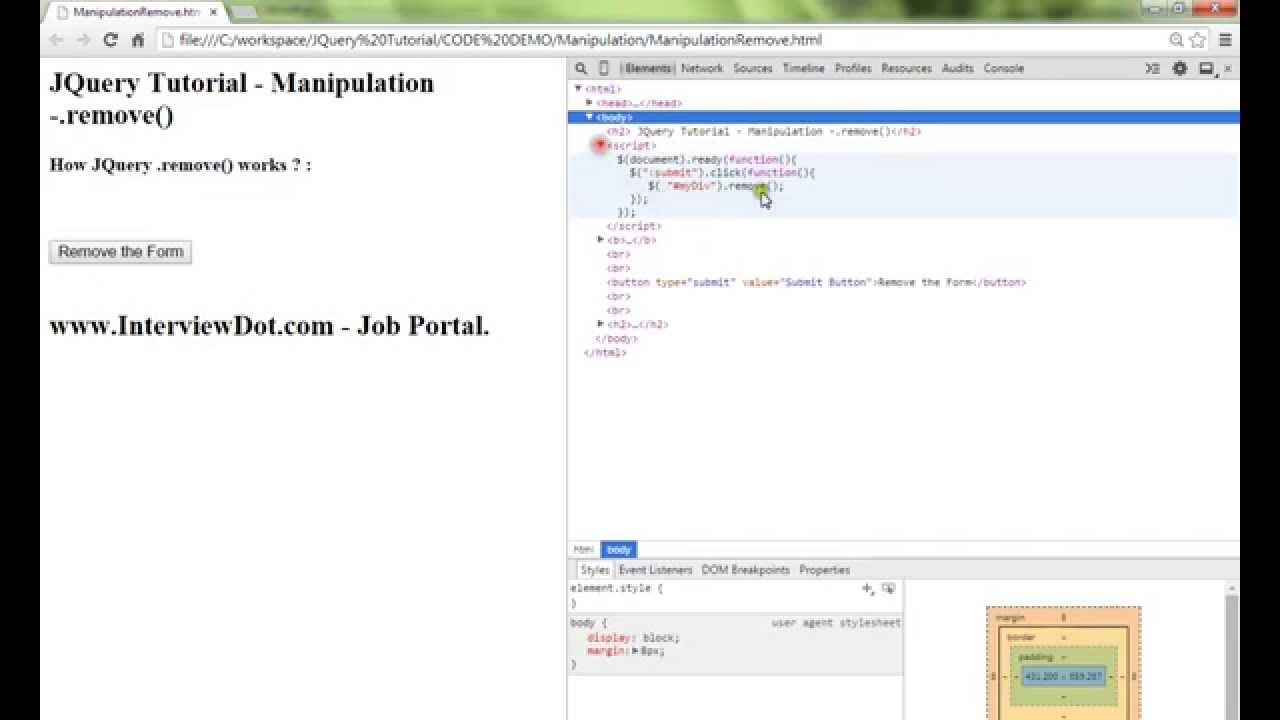Select the closing </body> row
This screenshot has width=1280, height=720.
click(616, 338)
